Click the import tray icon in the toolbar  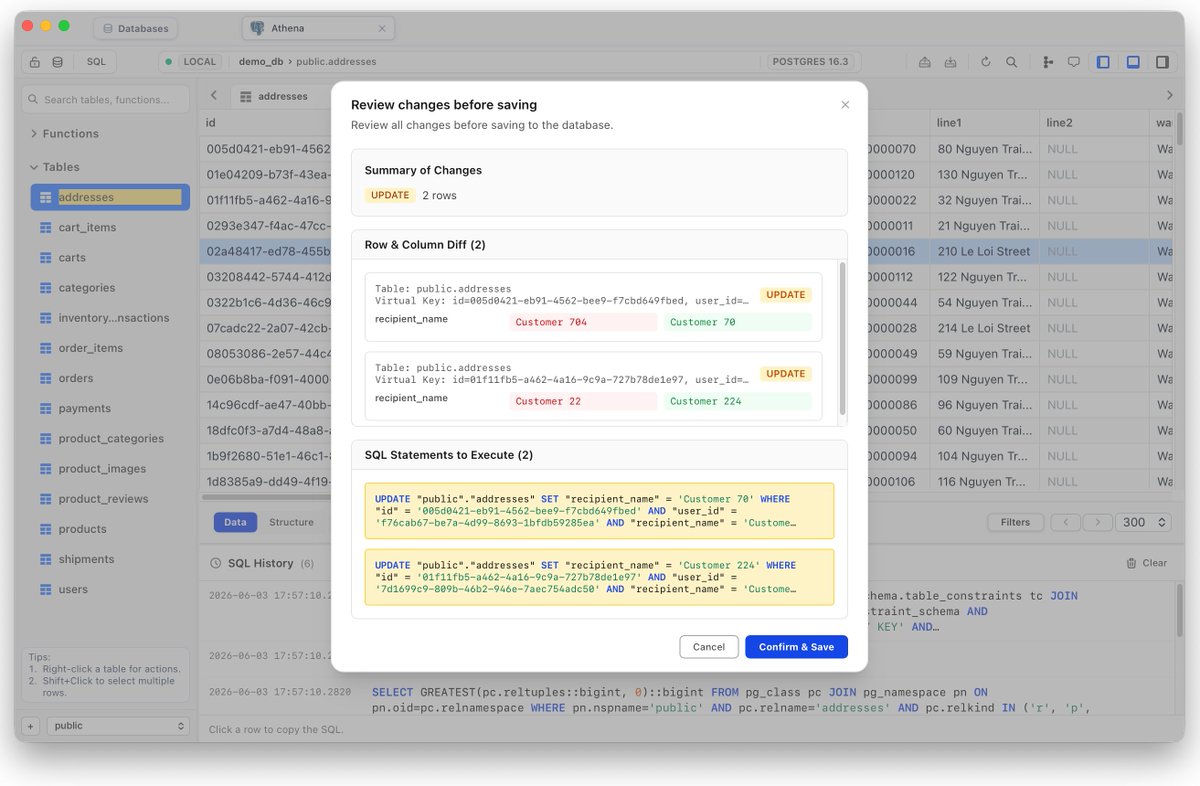[x=950, y=62]
